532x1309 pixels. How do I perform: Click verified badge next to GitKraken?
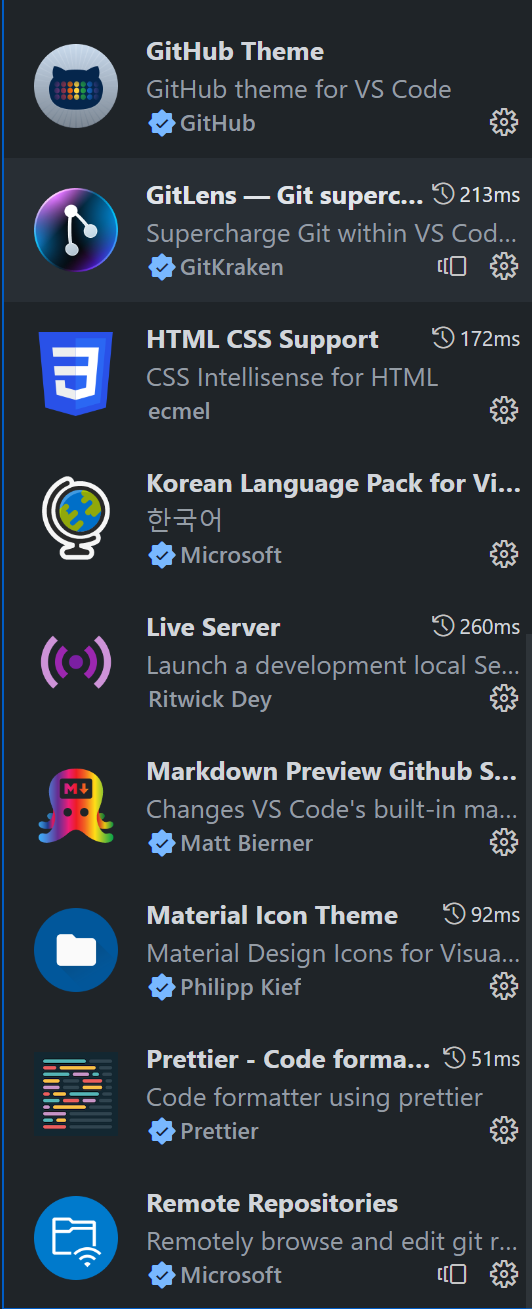161,268
